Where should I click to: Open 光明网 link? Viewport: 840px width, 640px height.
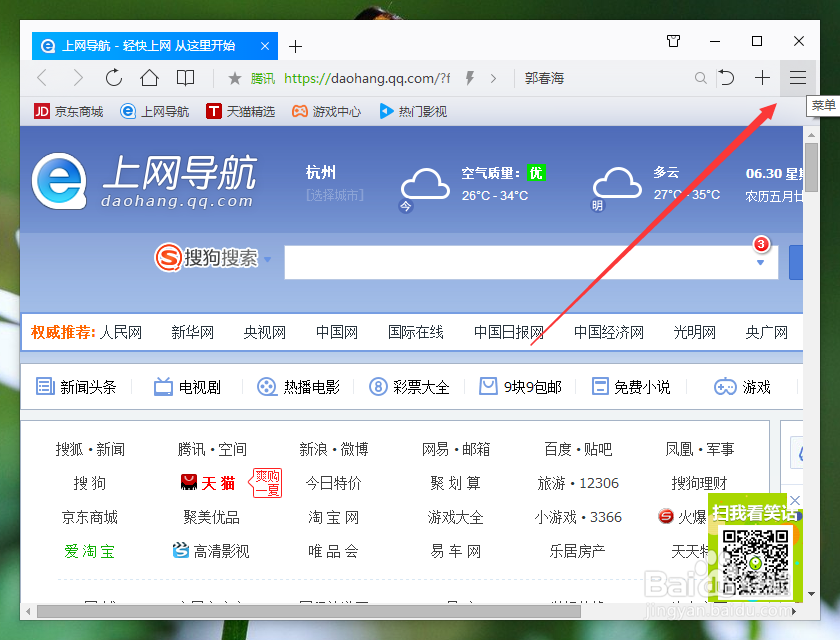(x=695, y=332)
